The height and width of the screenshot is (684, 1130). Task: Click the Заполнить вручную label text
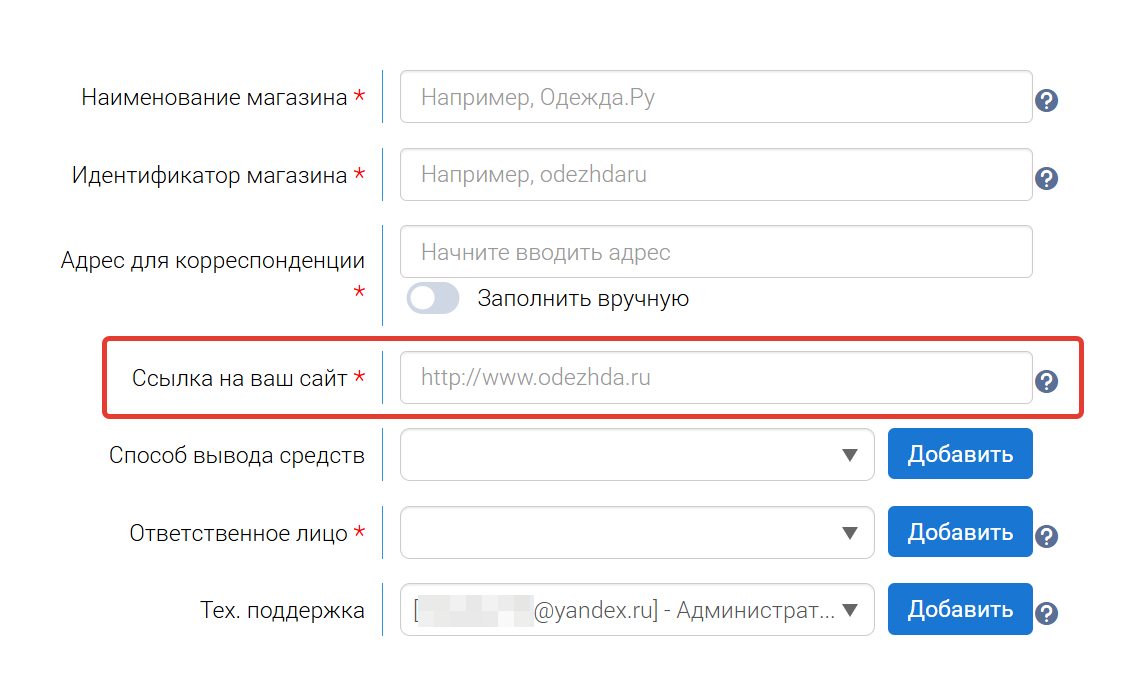(x=583, y=298)
